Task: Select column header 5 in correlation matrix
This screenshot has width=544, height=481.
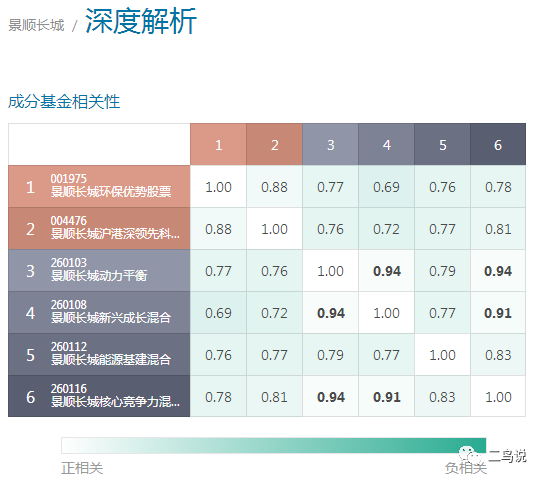Action: [x=442, y=144]
